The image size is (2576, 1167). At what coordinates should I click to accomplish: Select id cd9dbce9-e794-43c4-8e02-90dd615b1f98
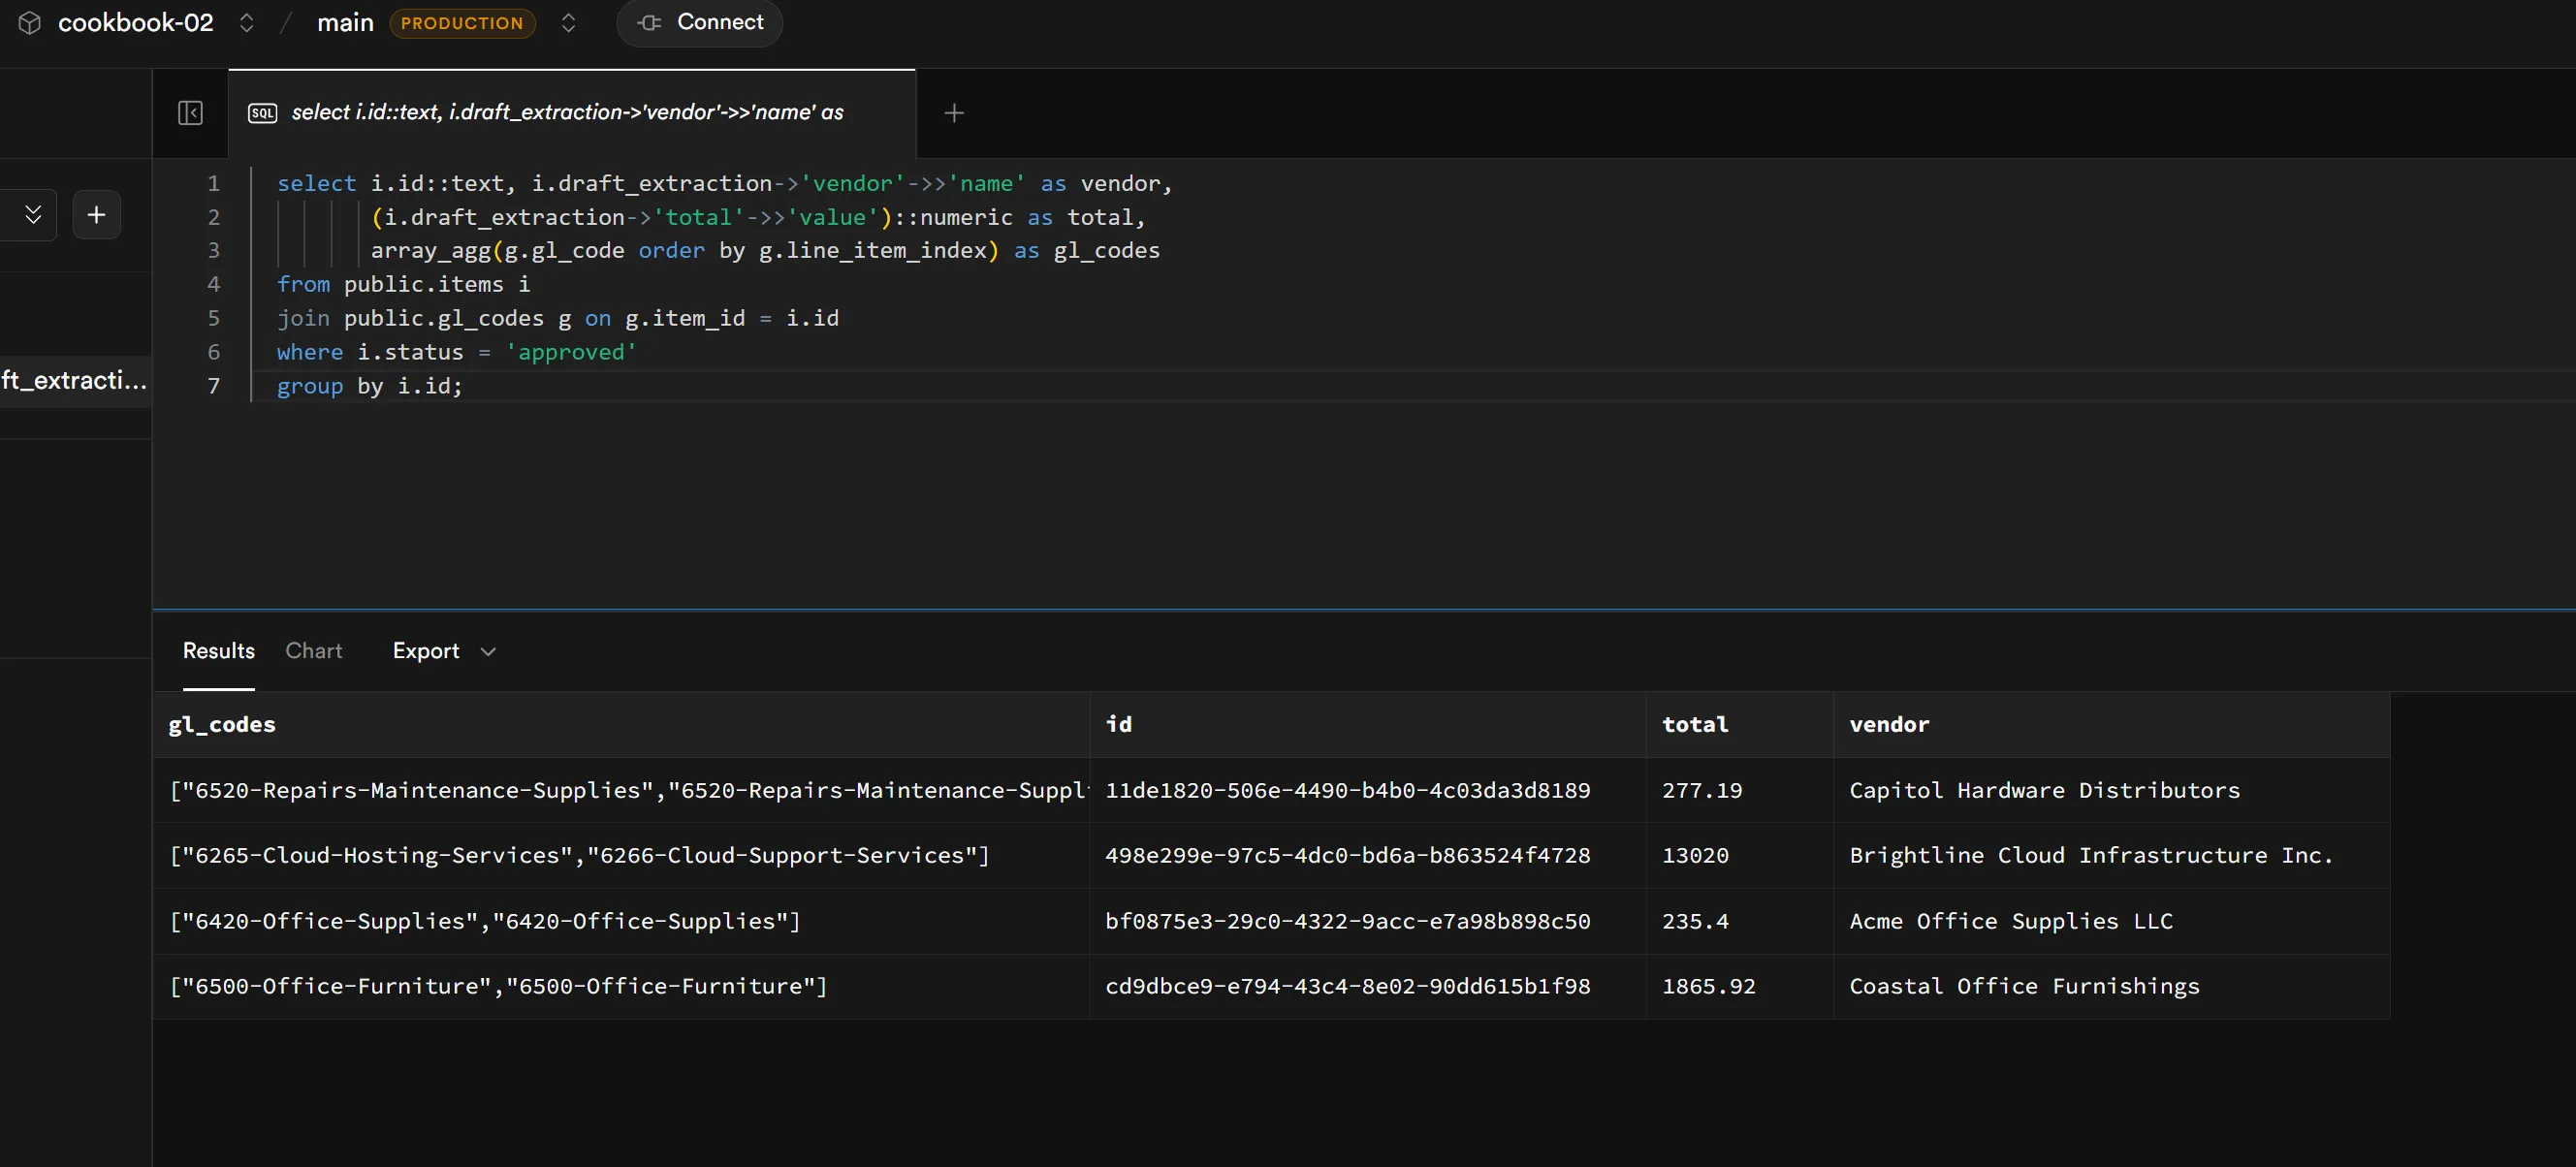tap(1347, 986)
